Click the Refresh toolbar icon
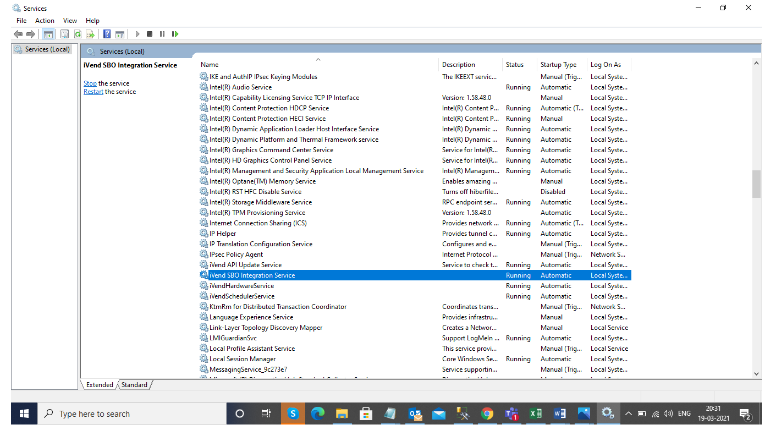 click(x=78, y=34)
